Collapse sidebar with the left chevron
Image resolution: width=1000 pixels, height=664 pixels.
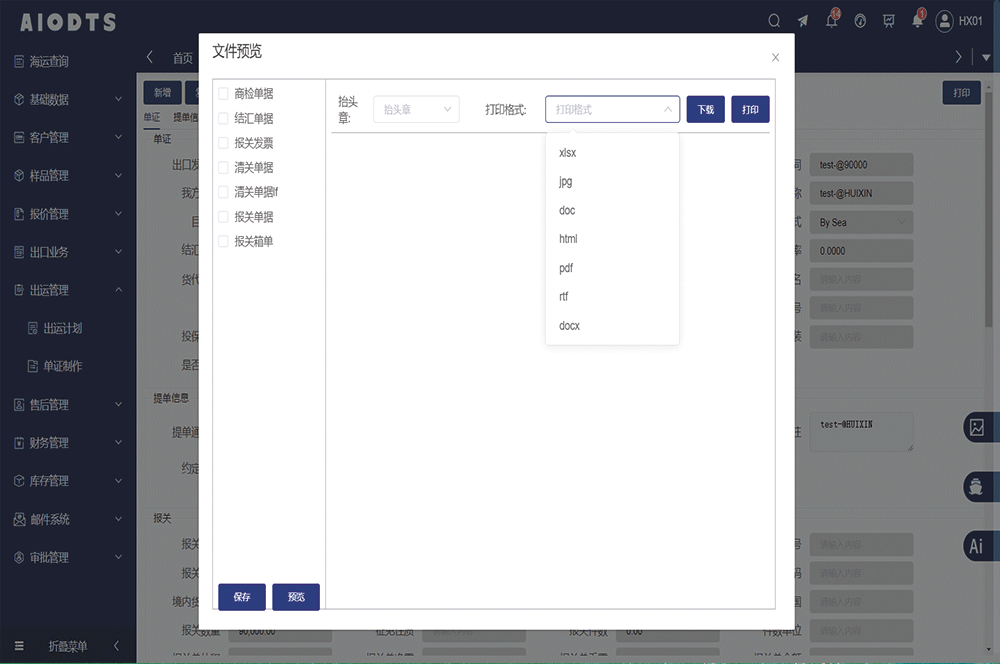(117, 646)
